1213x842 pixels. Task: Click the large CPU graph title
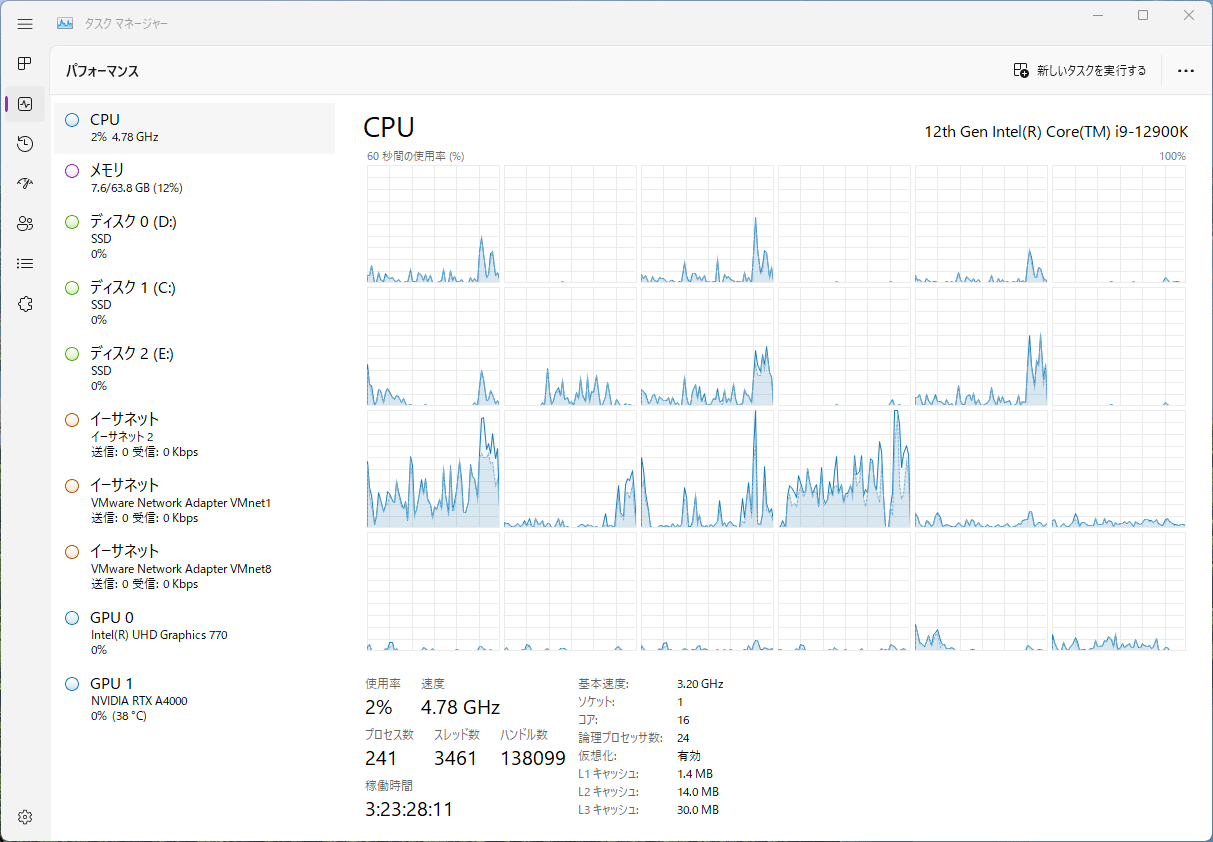389,127
